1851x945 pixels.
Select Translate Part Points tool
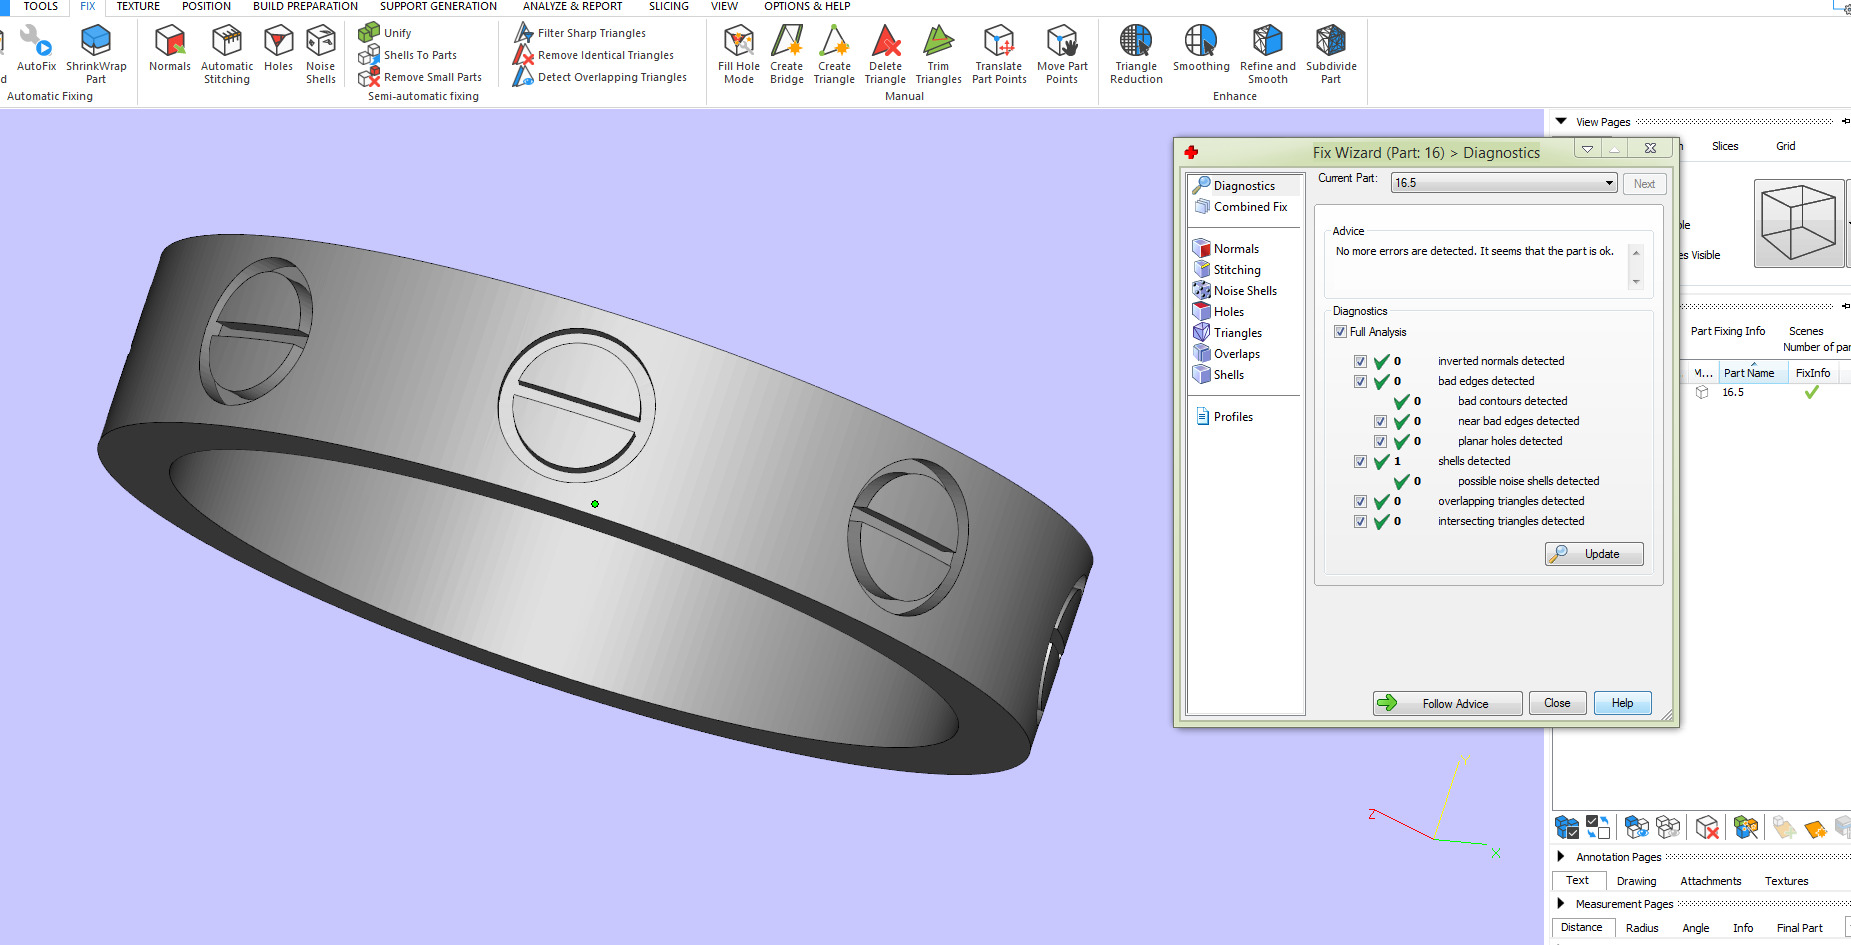tap(999, 54)
